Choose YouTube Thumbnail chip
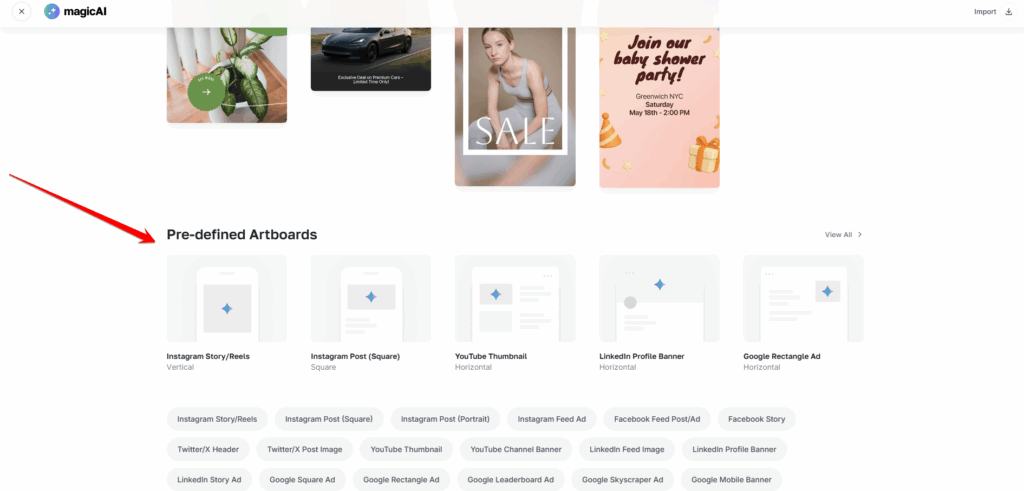Viewport: 1024px width, 491px height. (406, 449)
